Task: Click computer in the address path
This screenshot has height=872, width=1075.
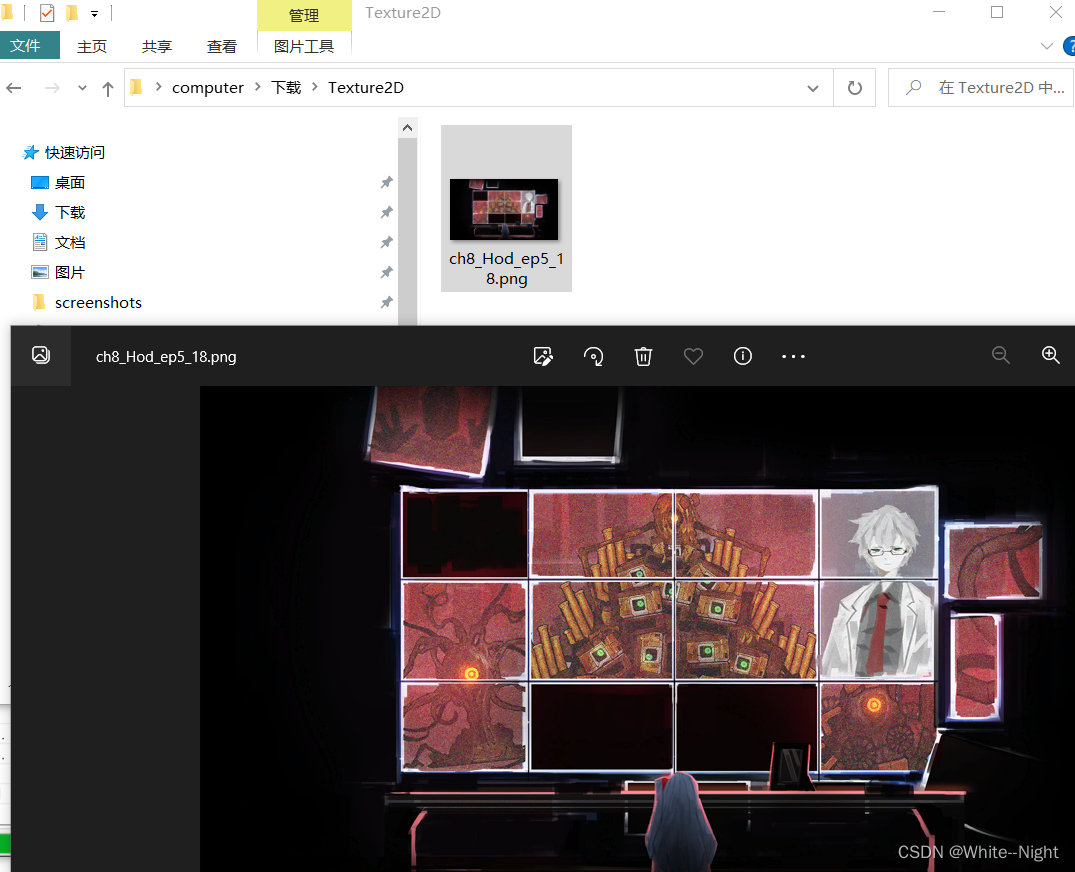Action: 208,88
